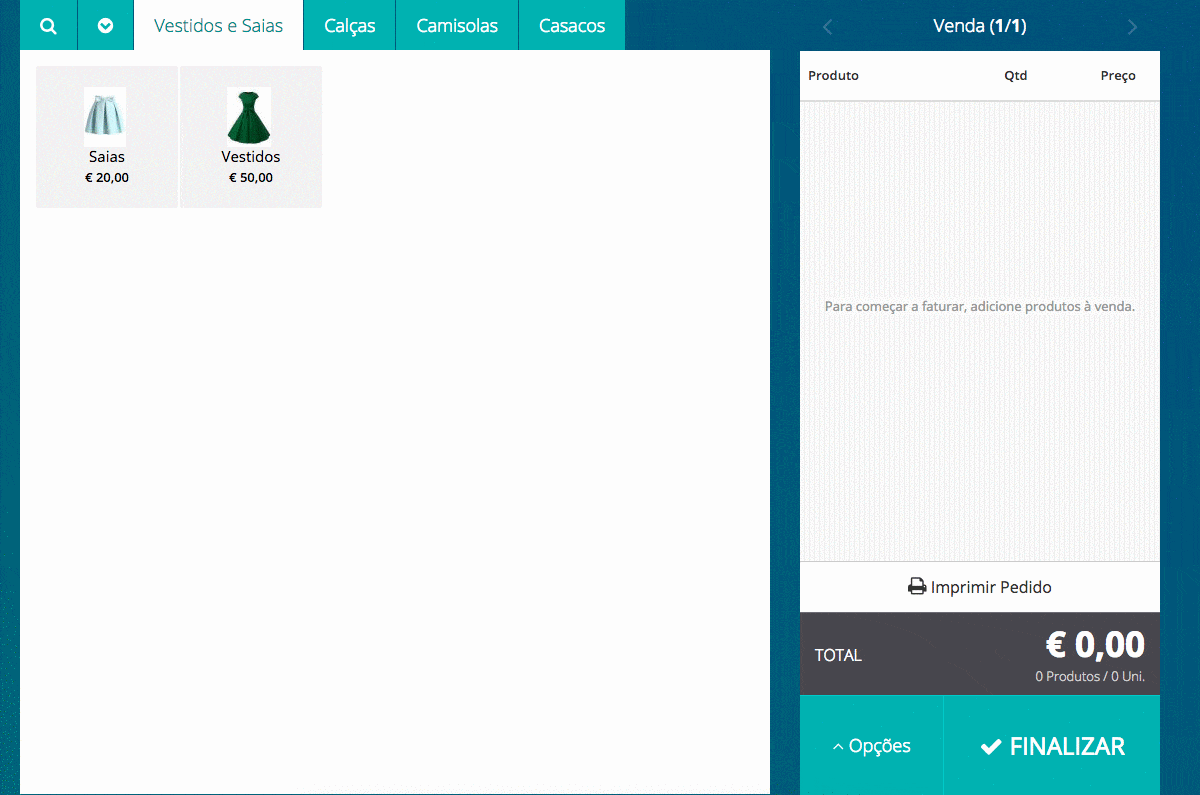Click the next sale right arrow
The width and height of the screenshot is (1200, 795).
[1132, 27]
